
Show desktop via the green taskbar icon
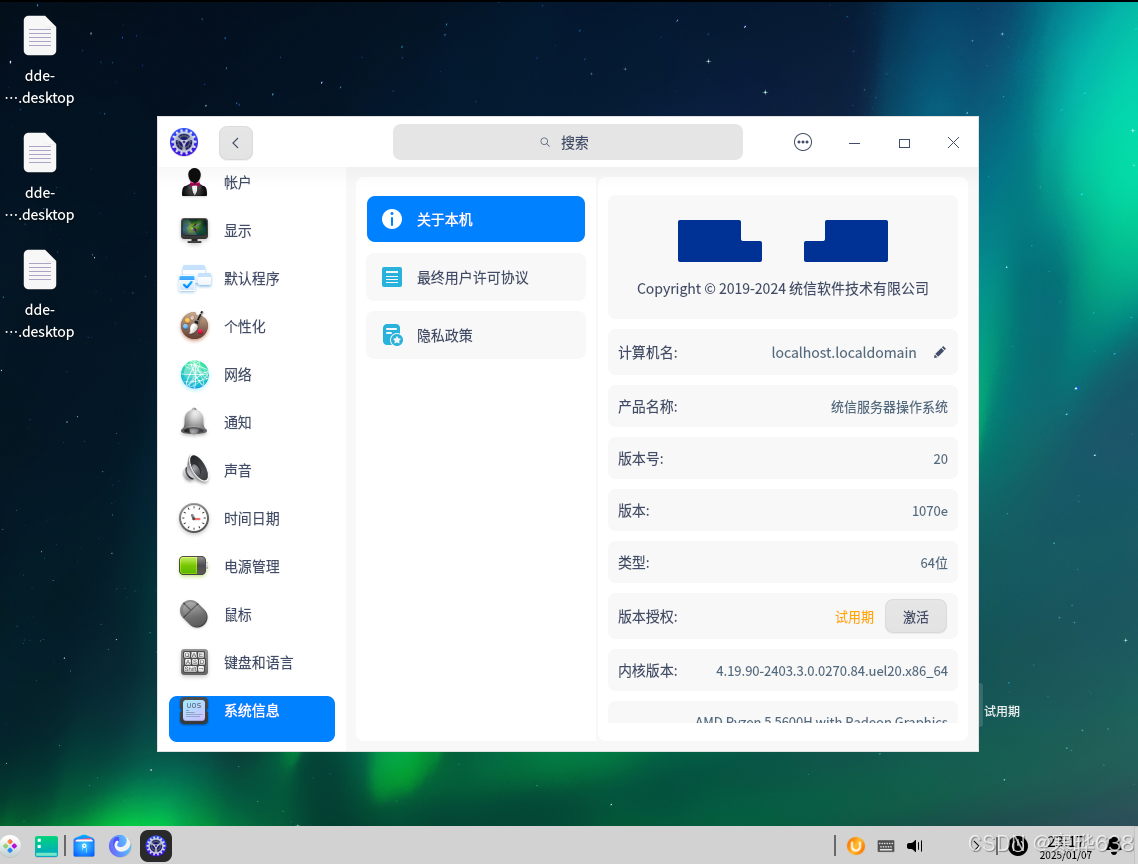(x=46, y=846)
